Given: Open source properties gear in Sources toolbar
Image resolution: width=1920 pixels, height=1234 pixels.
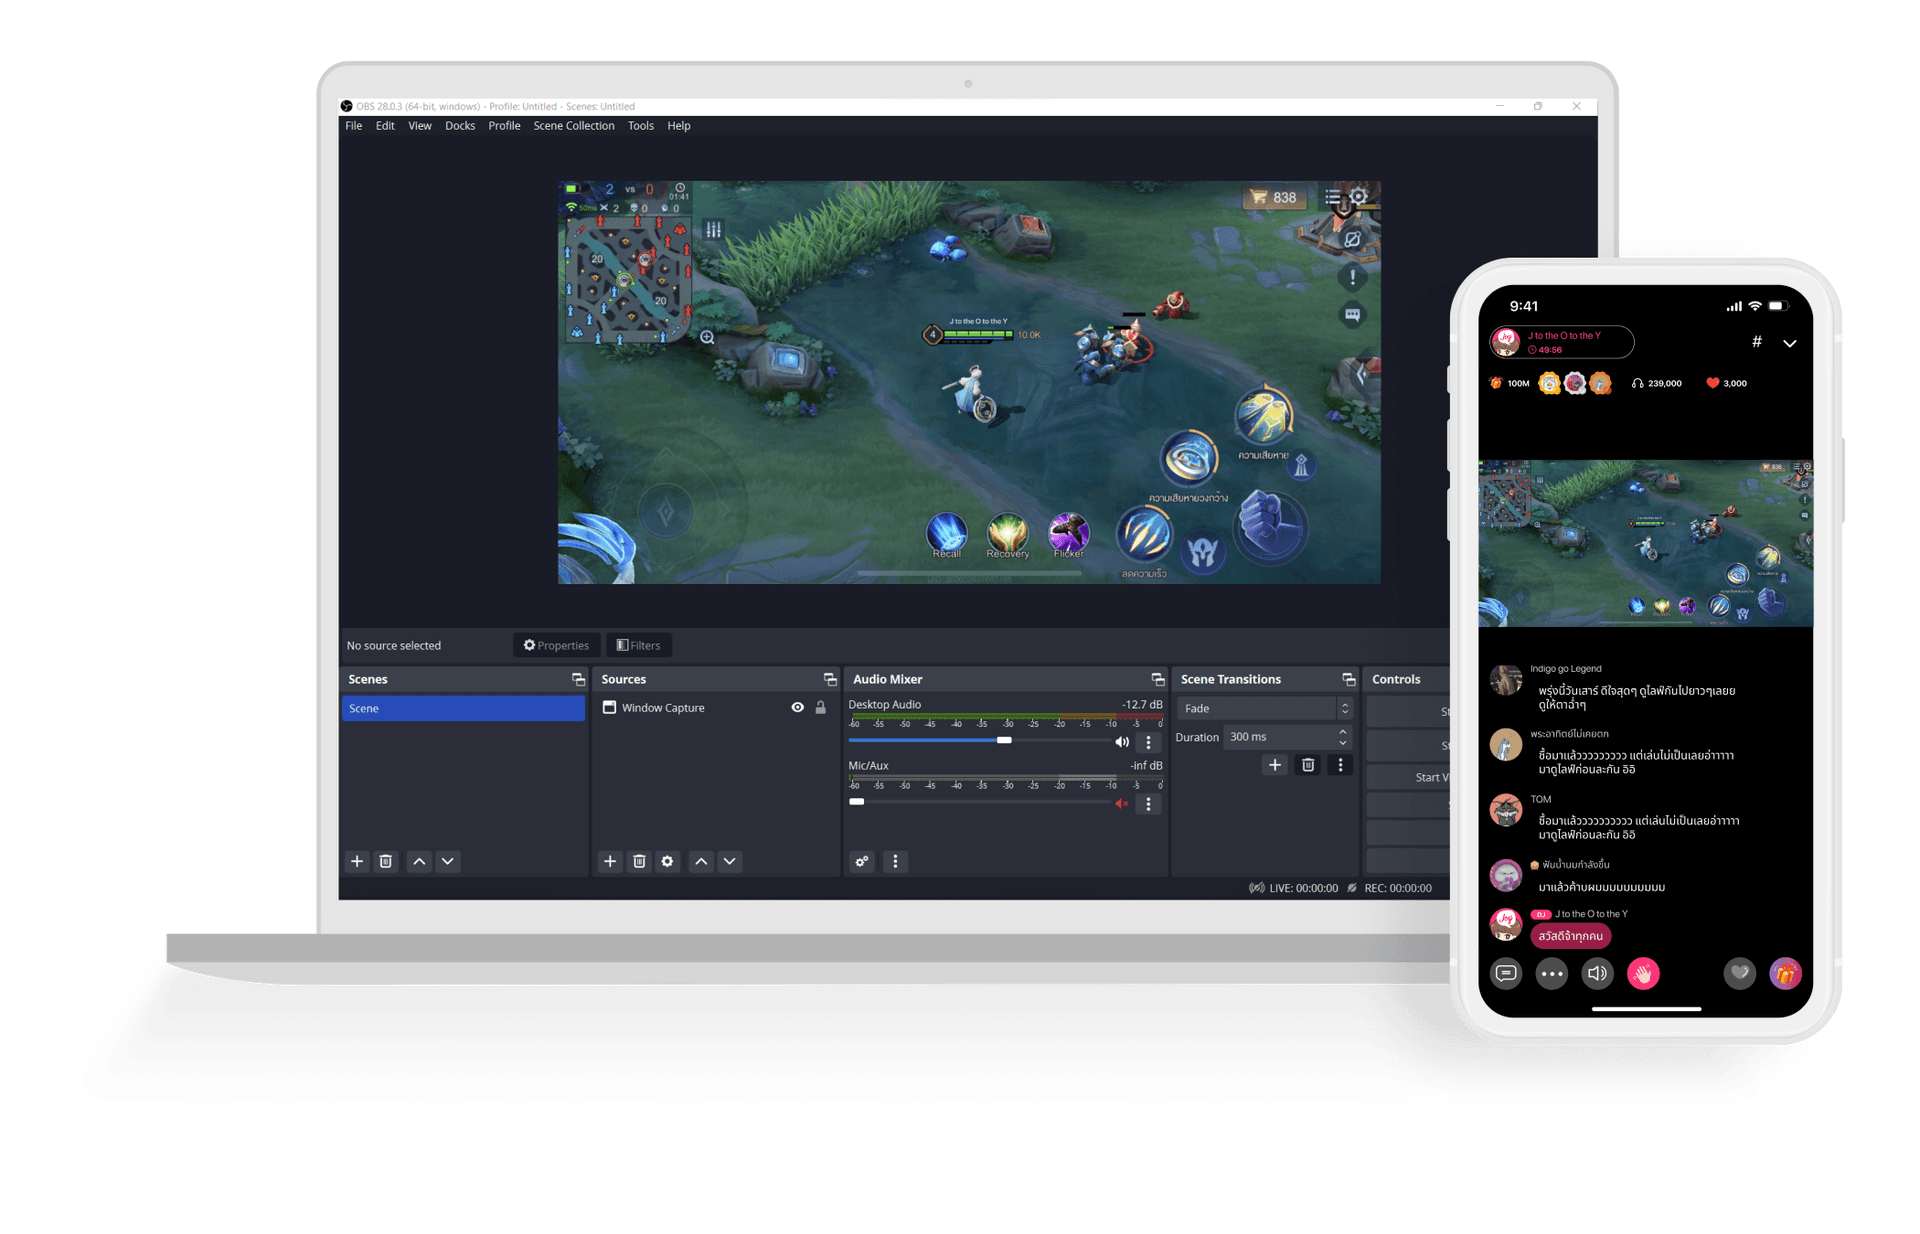Looking at the screenshot, I should 668,861.
